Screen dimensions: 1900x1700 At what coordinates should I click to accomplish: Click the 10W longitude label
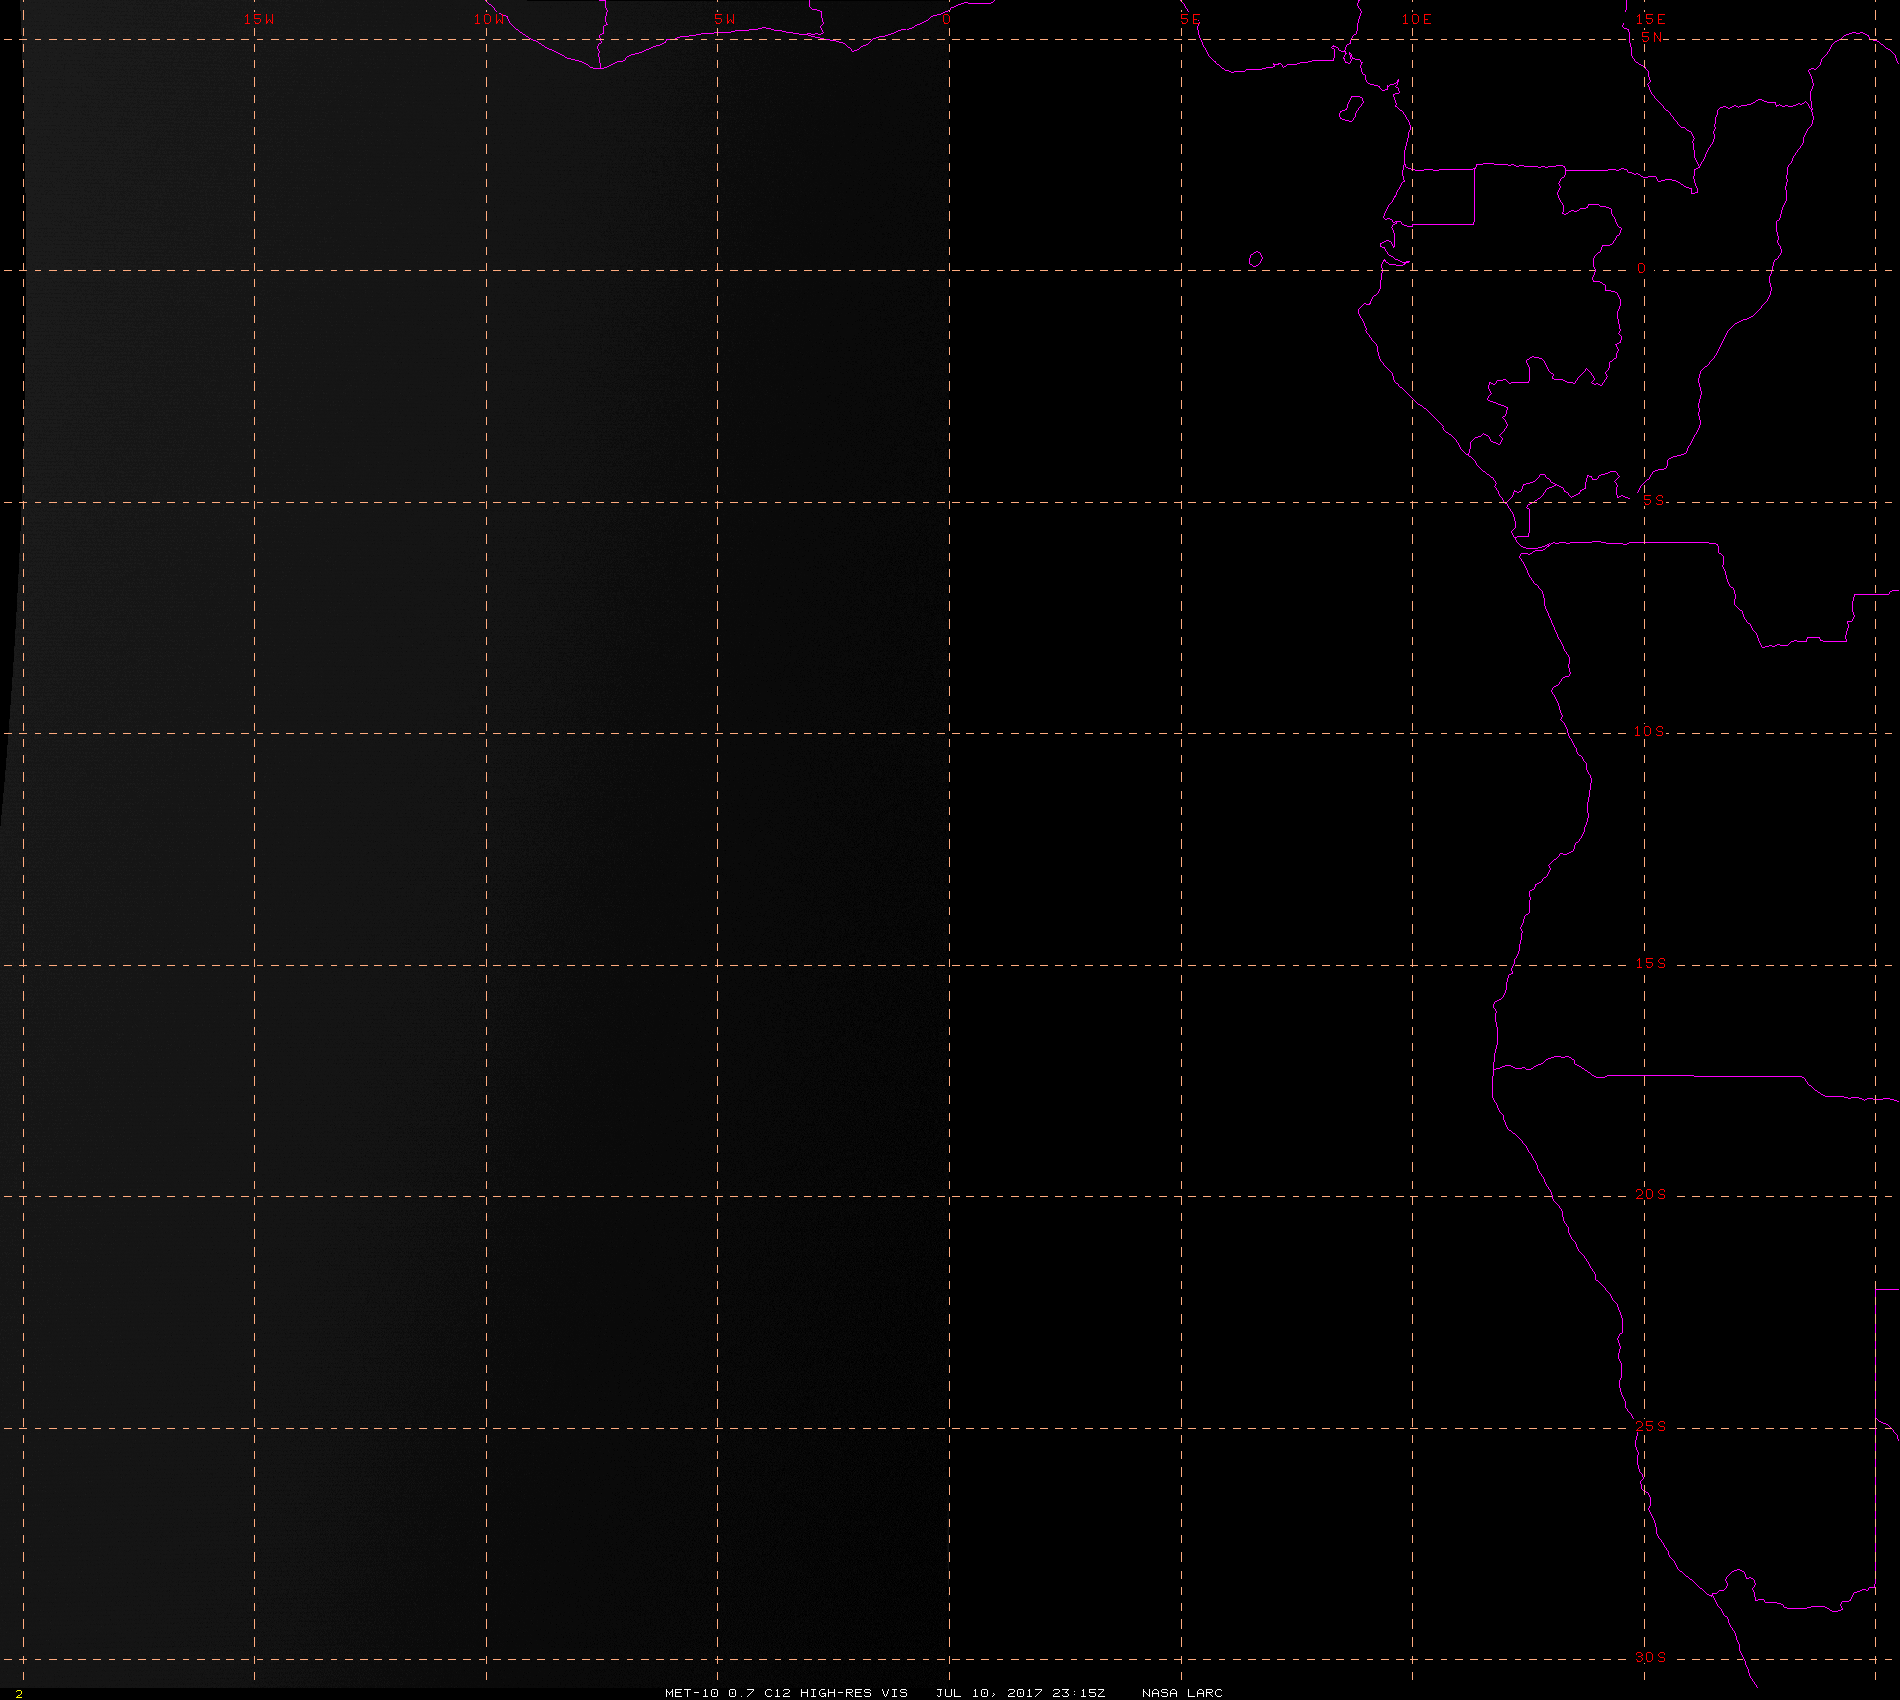[490, 19]
